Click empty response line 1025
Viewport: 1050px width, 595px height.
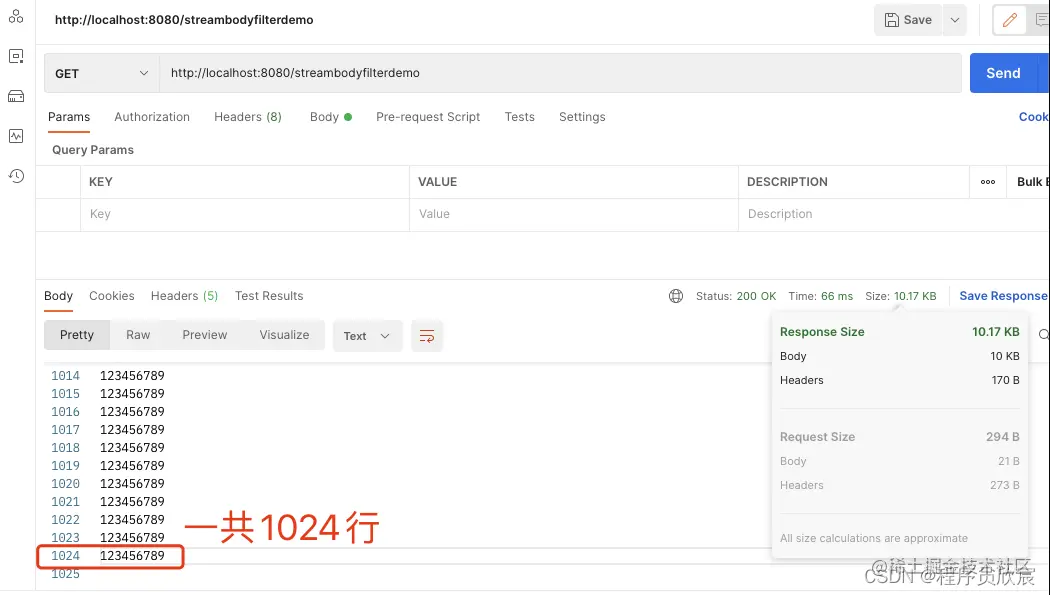66,574
